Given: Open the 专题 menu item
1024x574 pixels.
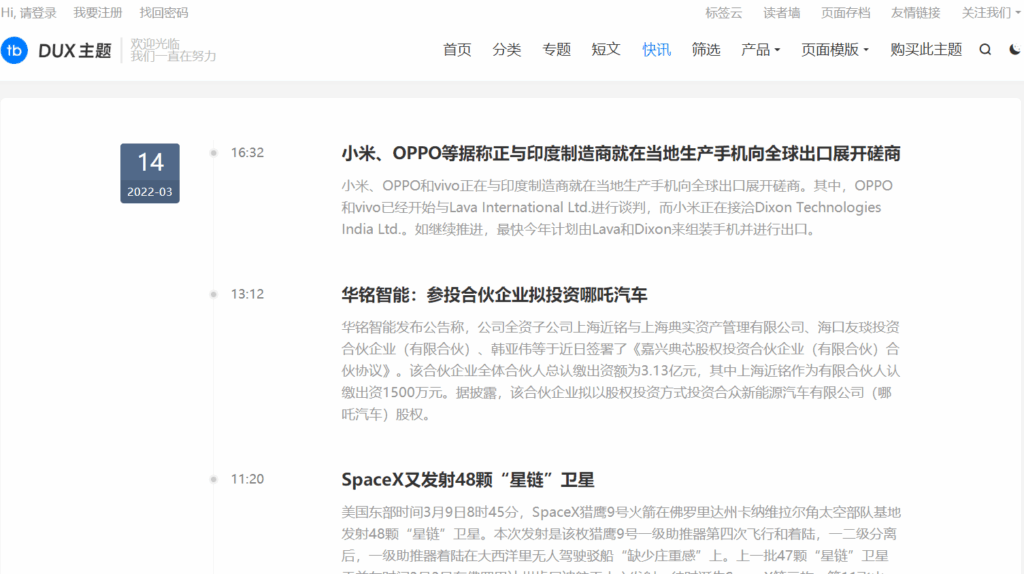Looking at the screenshot, I should click(556, 50).
